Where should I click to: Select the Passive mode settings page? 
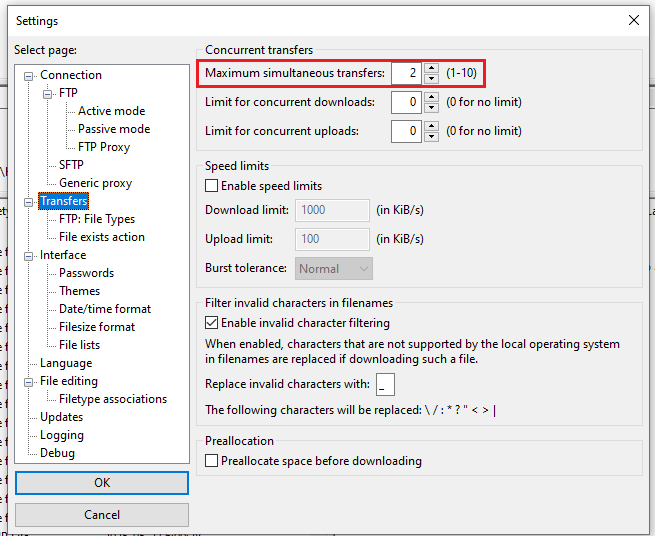tap(114, 129)
